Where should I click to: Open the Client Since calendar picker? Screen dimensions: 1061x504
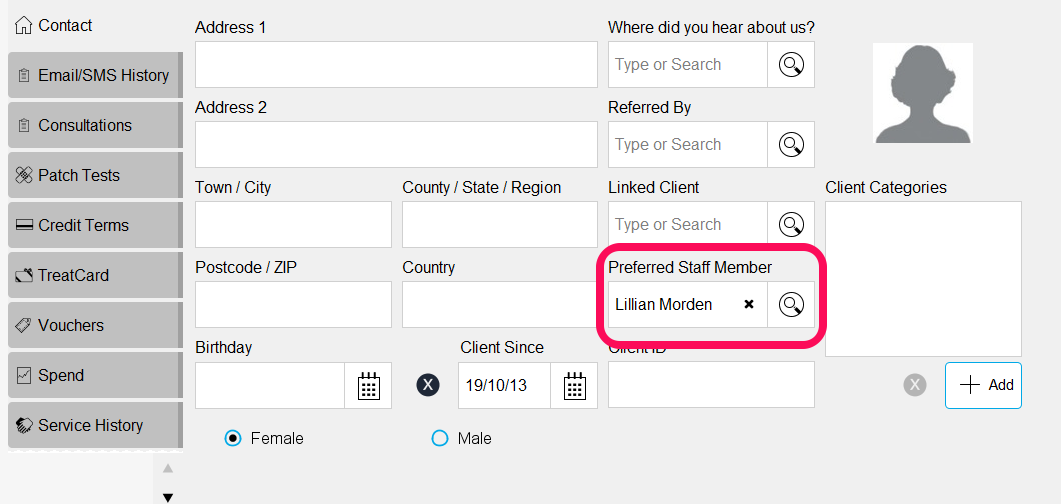[574, 386]
